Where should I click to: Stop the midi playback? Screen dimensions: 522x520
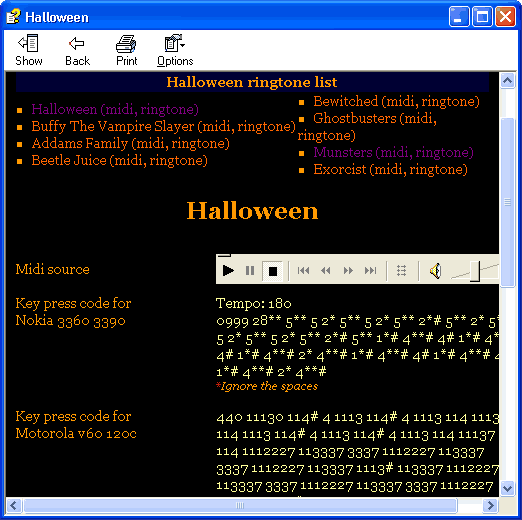273,271
